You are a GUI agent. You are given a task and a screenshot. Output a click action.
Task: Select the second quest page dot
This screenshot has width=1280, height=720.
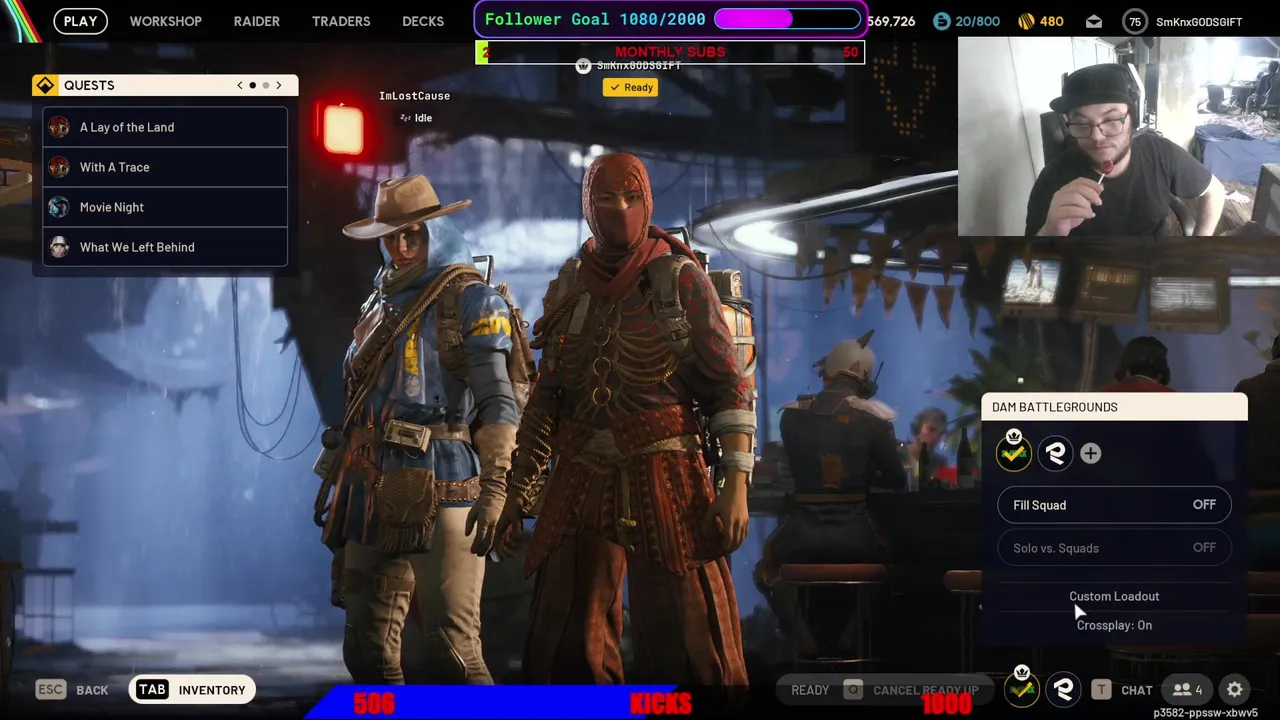coord(265,85)
